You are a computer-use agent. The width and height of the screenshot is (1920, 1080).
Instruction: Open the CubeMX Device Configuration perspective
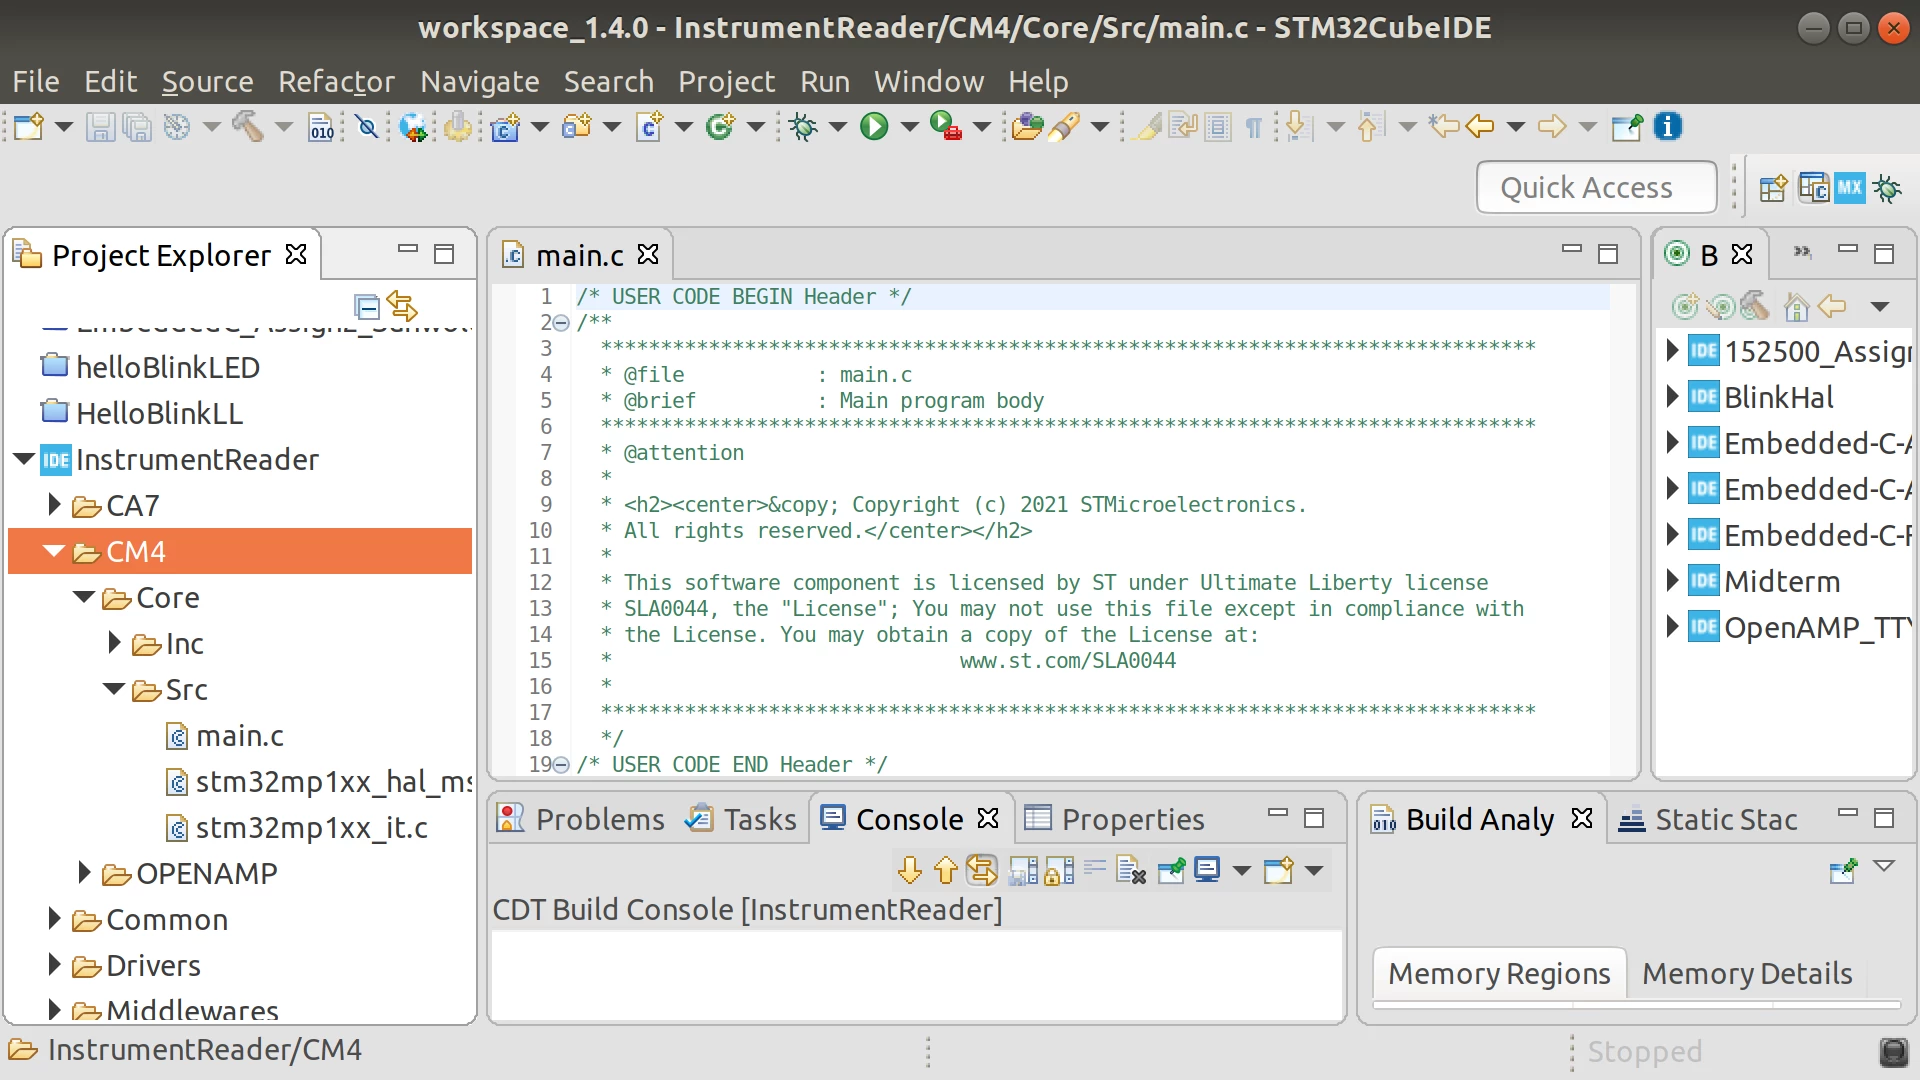1850,188
